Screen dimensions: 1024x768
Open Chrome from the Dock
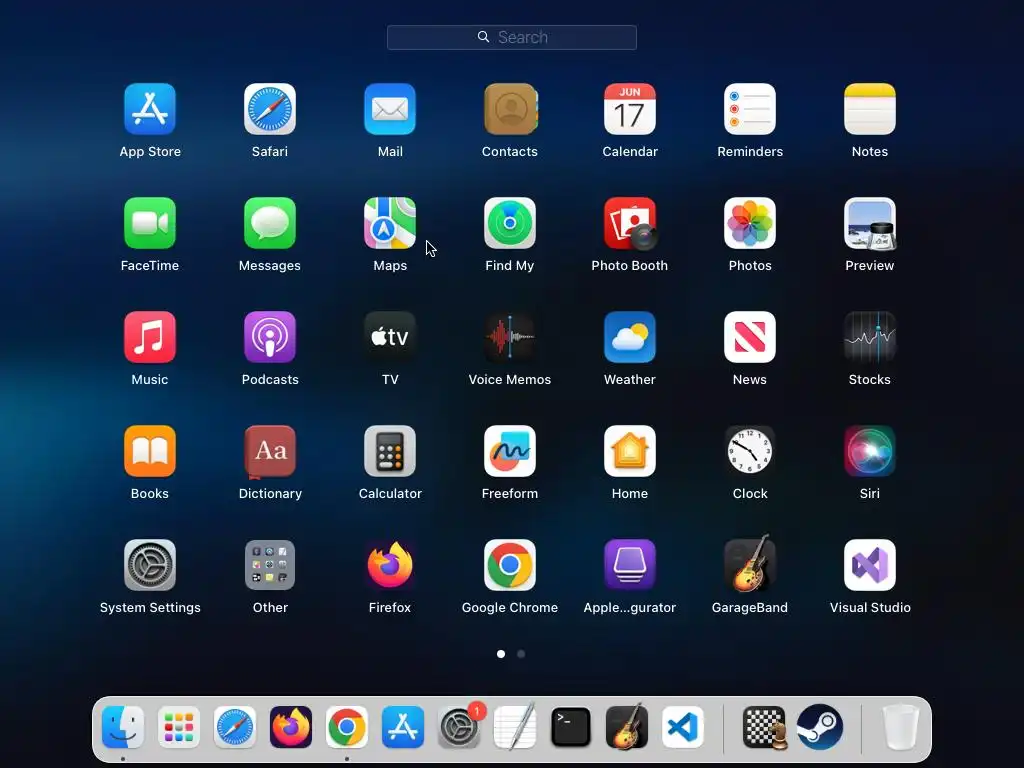[x=347, y=727]
